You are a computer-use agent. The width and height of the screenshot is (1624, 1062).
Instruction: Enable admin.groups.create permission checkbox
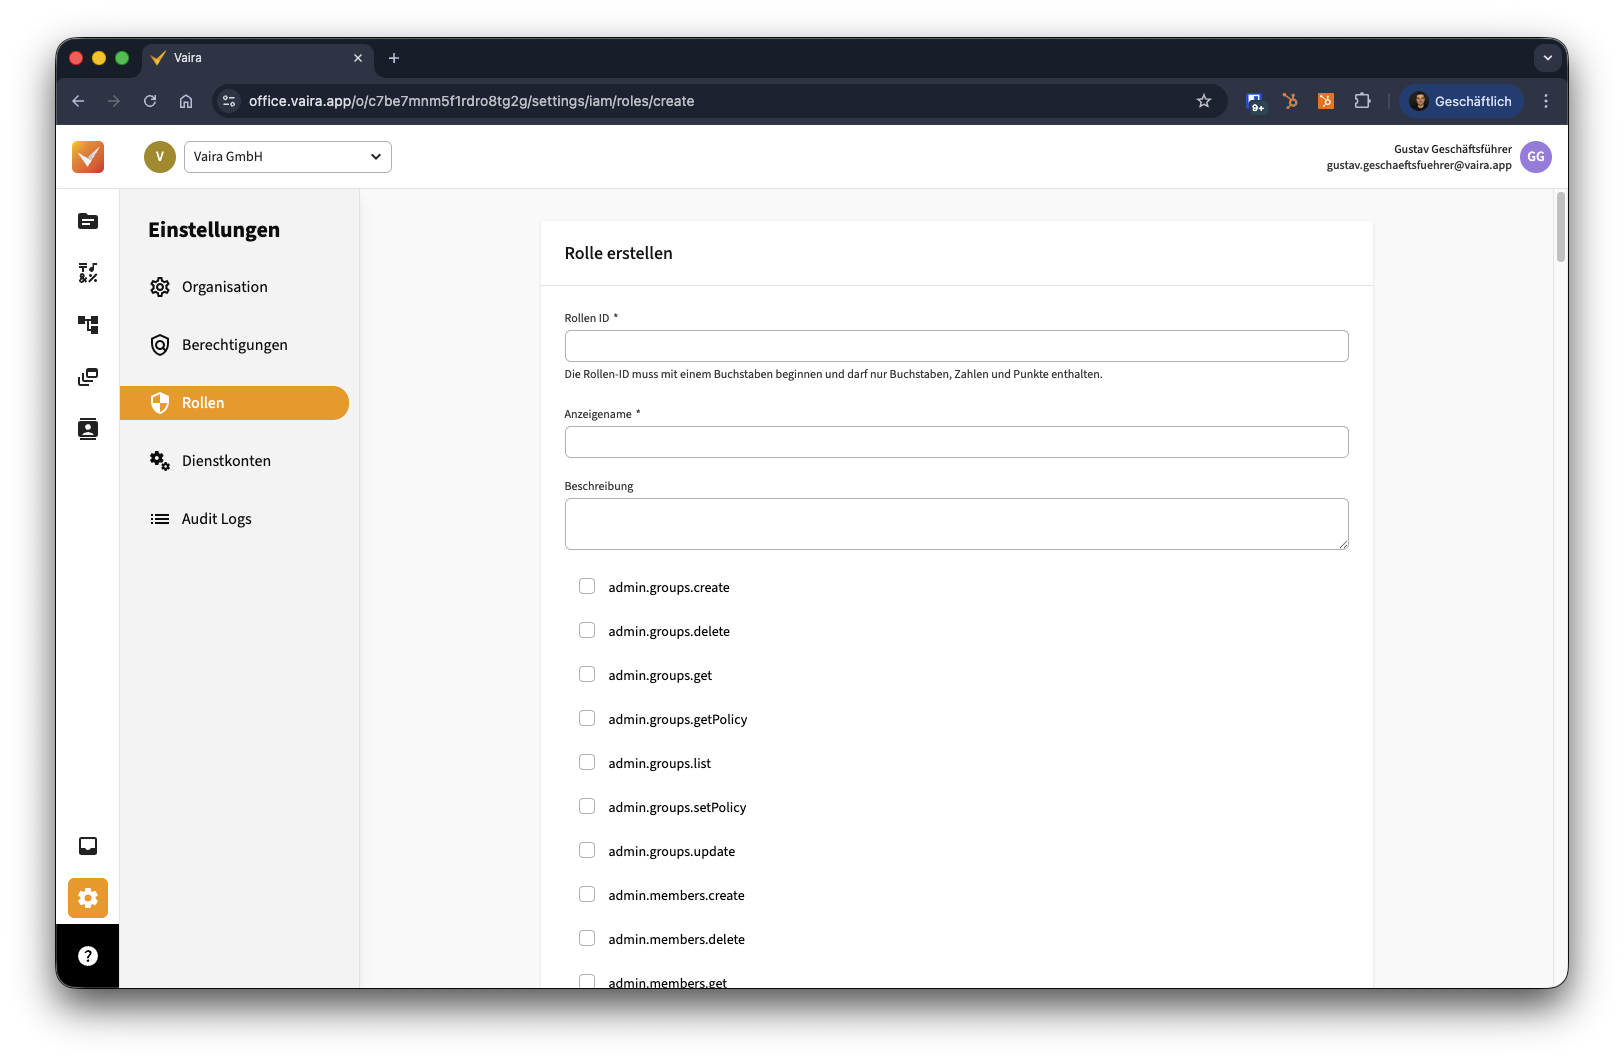tap(587, 587)
